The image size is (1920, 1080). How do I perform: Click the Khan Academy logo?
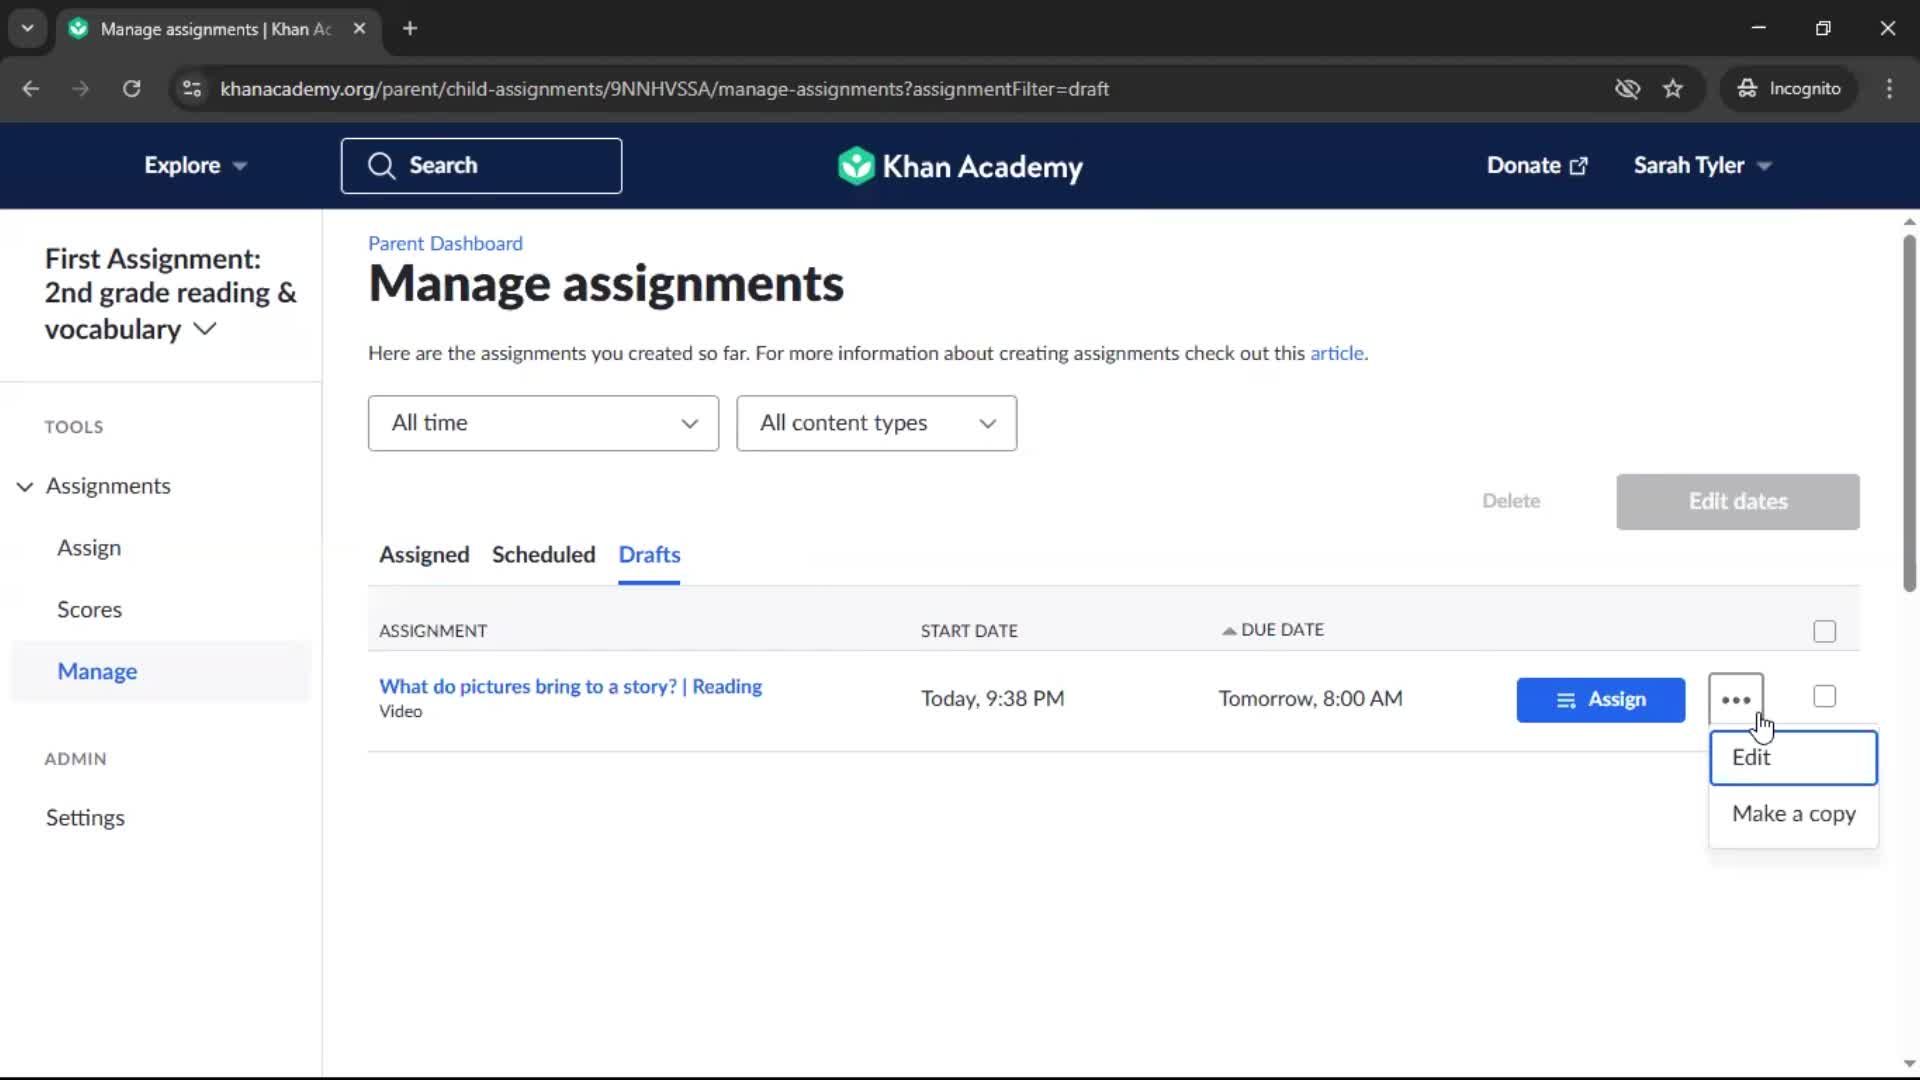click(x=960, y=166)
